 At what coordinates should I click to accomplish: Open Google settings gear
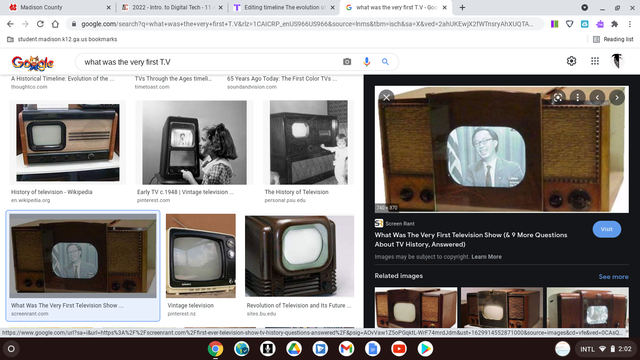pyautogui.click(x=571, y=61)
